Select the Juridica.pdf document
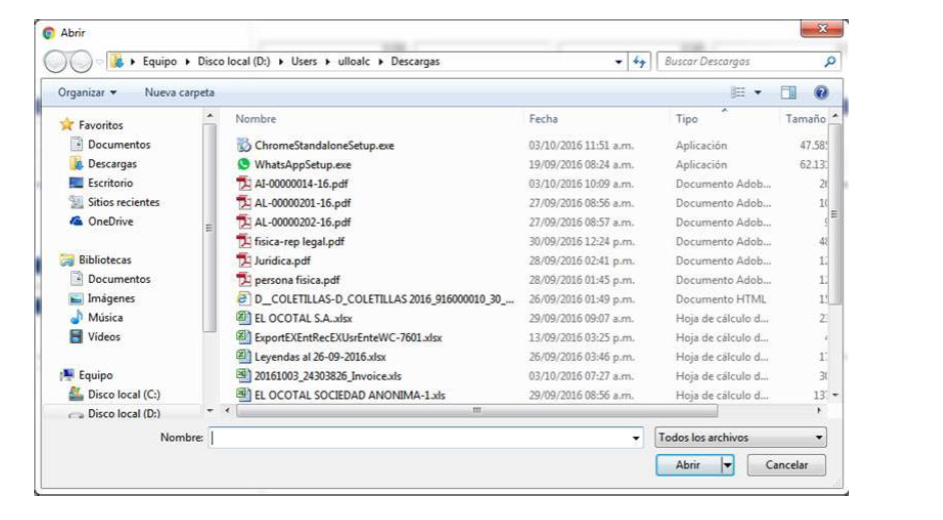 tap(282, 260)
